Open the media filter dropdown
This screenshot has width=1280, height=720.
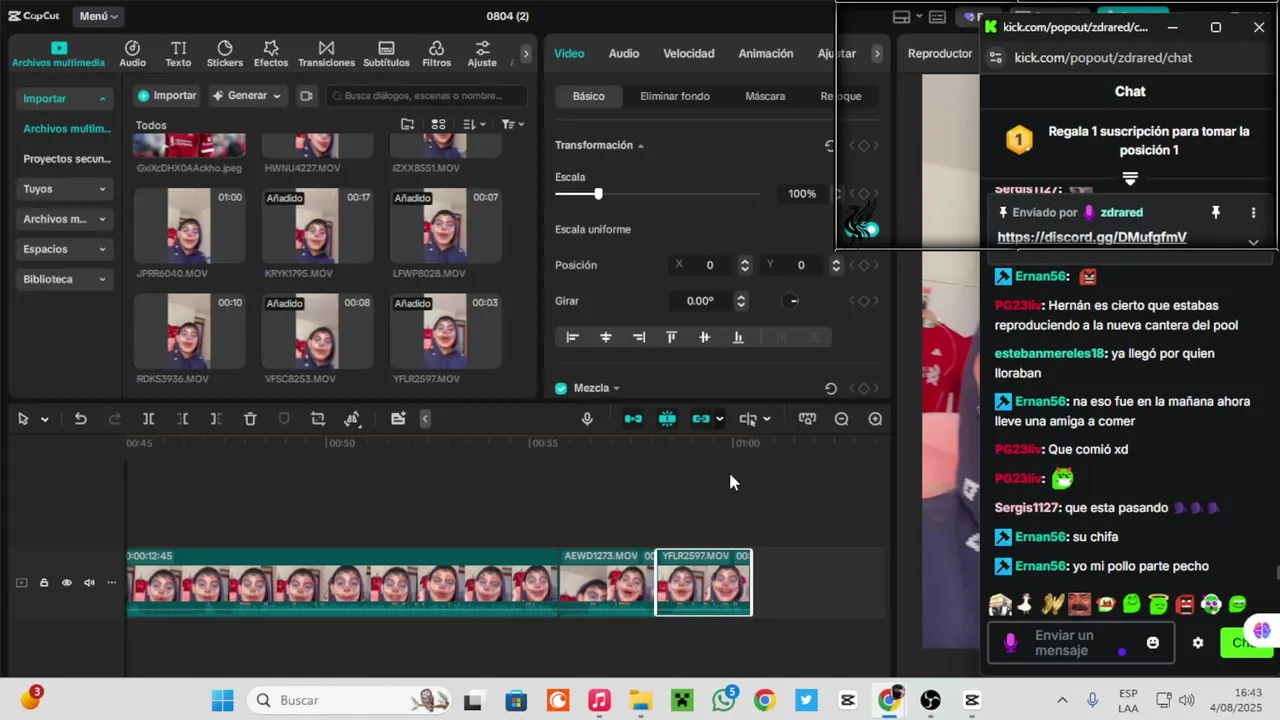point(512,124)
